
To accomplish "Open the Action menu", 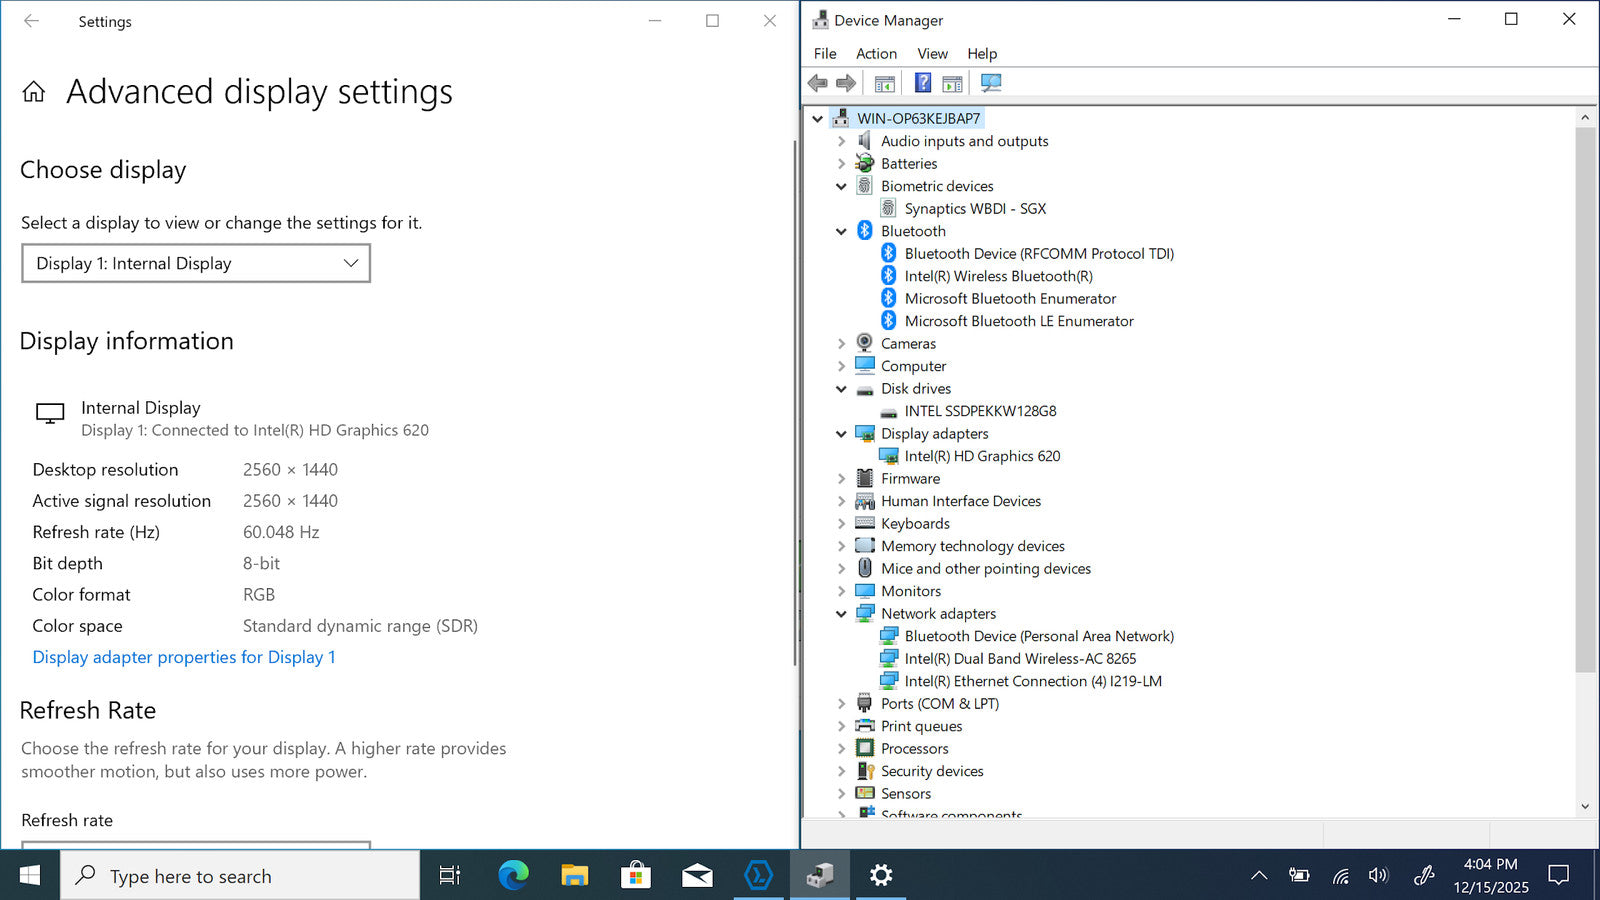I will pyautogui.click(x=876, y=54).
